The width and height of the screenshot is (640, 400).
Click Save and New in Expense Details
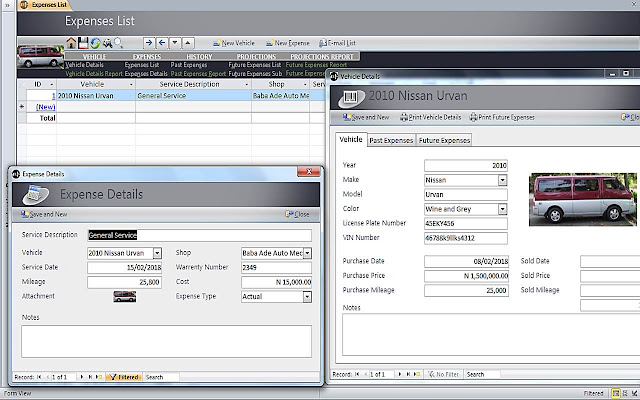coord(44,214)
